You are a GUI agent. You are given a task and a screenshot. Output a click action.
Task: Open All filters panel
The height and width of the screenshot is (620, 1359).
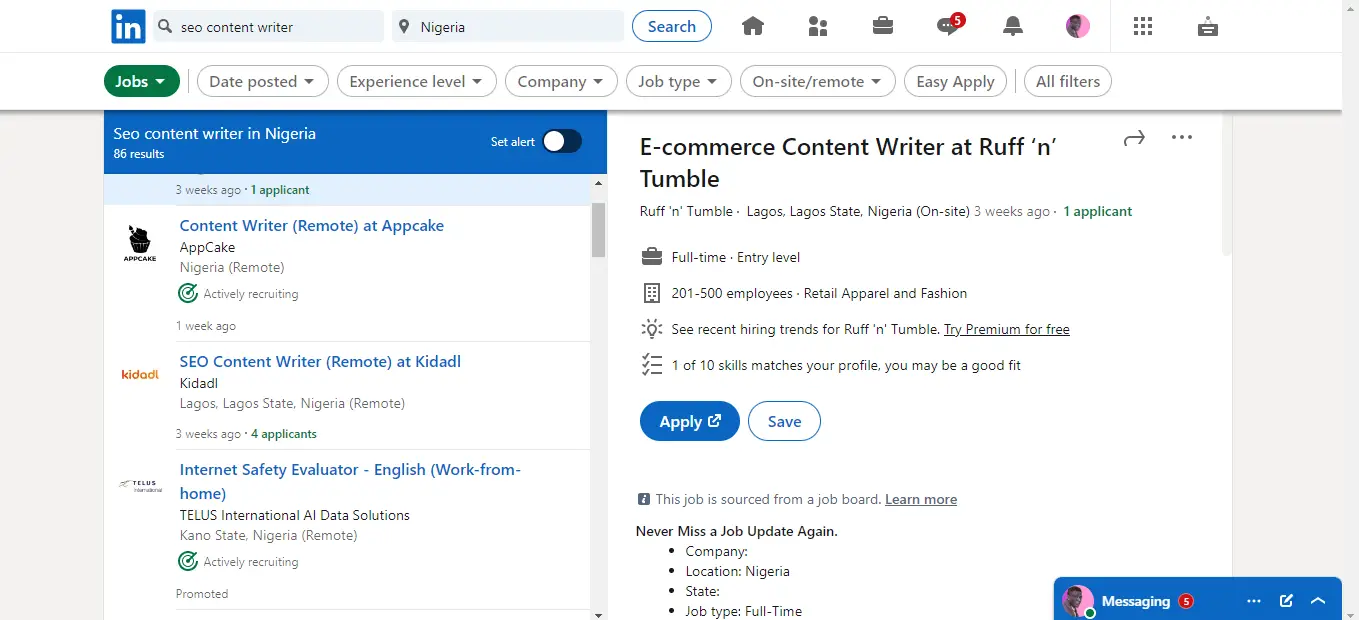(1068, 82)
